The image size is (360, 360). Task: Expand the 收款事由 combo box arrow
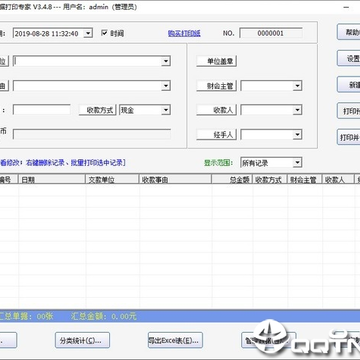point(166,86)
